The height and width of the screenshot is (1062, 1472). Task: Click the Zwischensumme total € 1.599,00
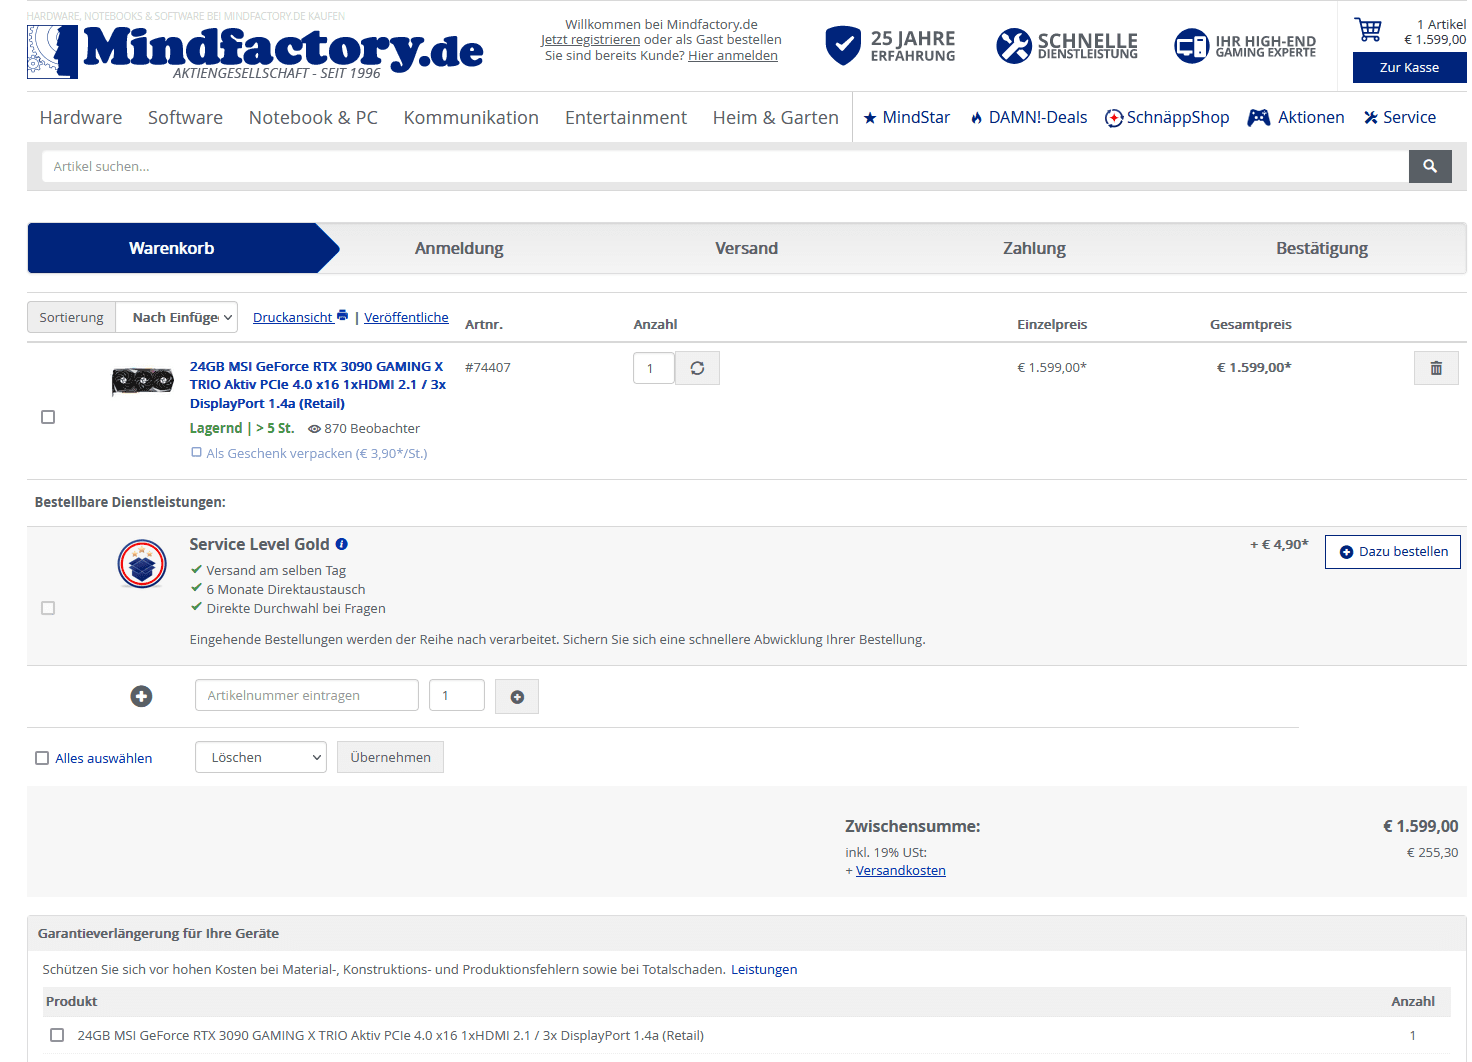point(1420,826)
